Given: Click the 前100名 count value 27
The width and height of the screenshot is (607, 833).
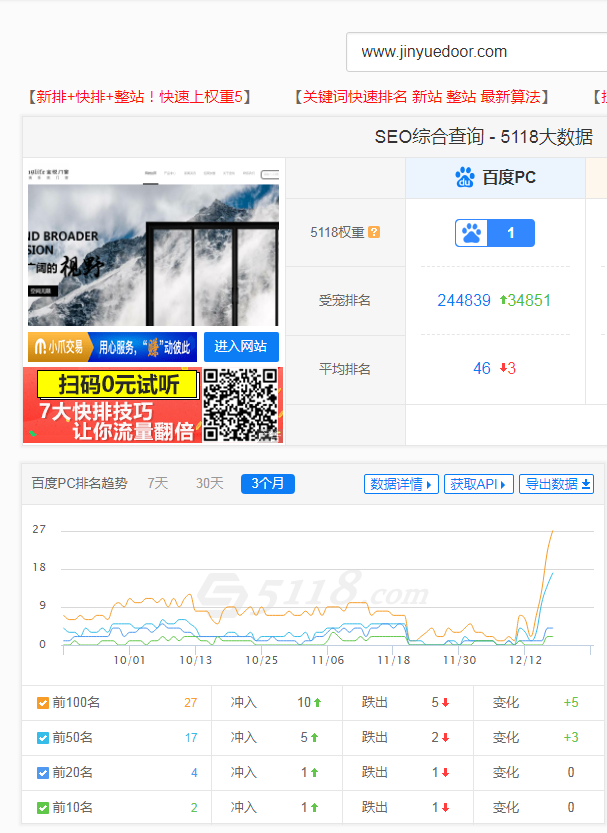Looking at the screenshot, I should tap(191, 703).
